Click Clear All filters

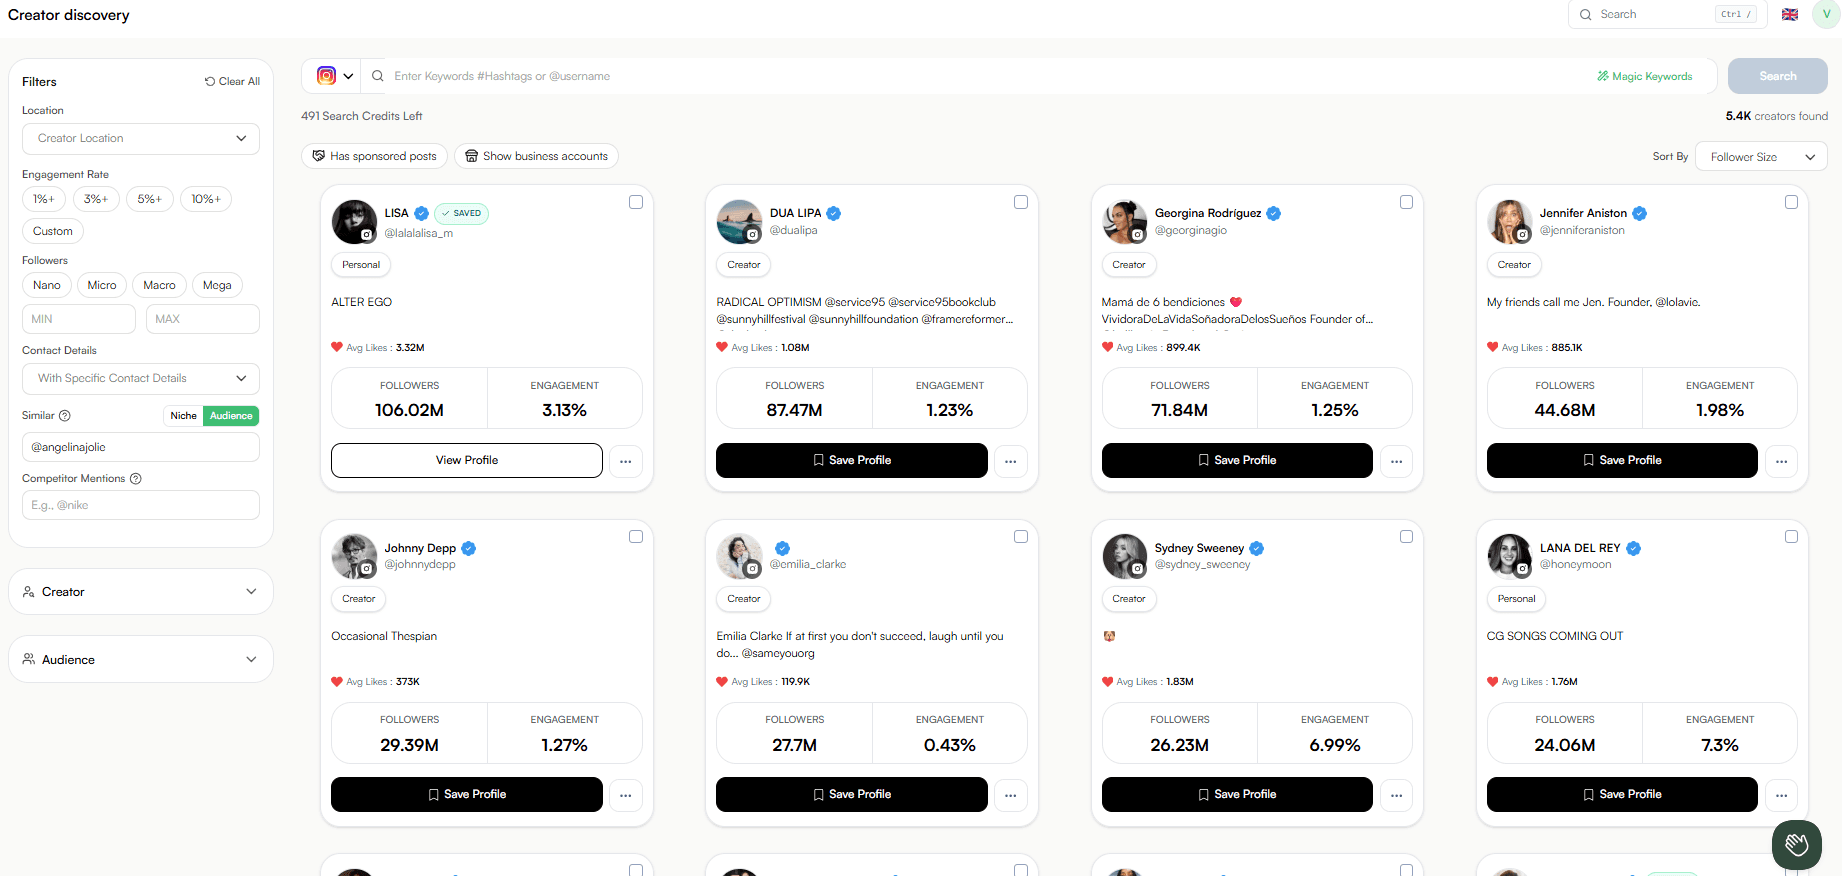click(232, 82)
